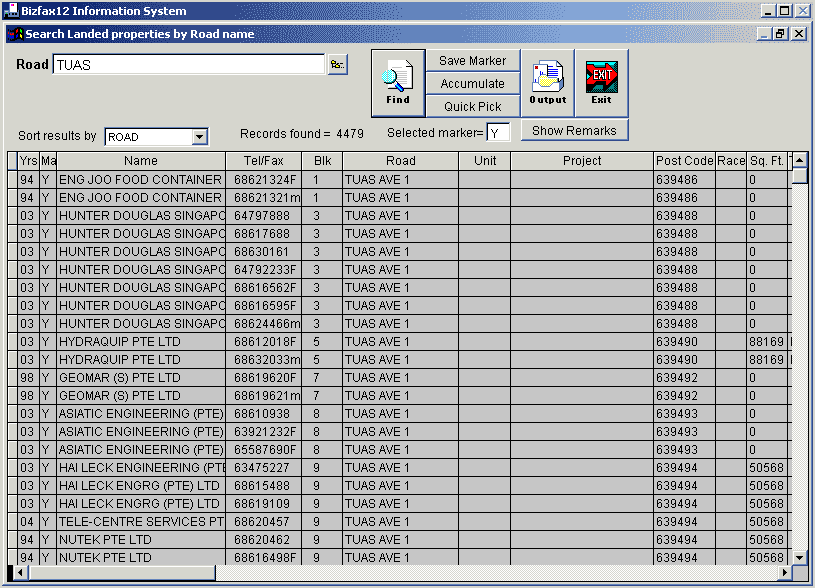Viewport: 815px width, 588px height.
Task: Click the Yrs column header
Action: point(29,161)
